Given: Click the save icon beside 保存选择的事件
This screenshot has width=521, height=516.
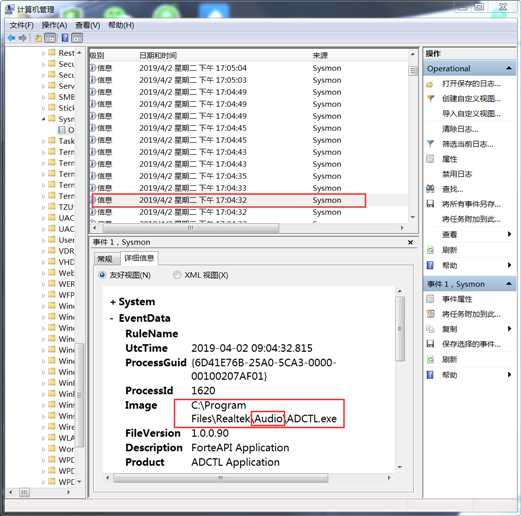Looking at the screenshot, I should 430,344.
